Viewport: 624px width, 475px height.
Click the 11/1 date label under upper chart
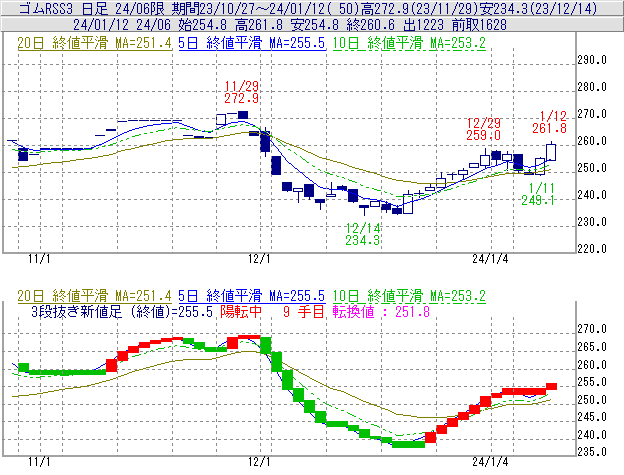tap(39, 259)
